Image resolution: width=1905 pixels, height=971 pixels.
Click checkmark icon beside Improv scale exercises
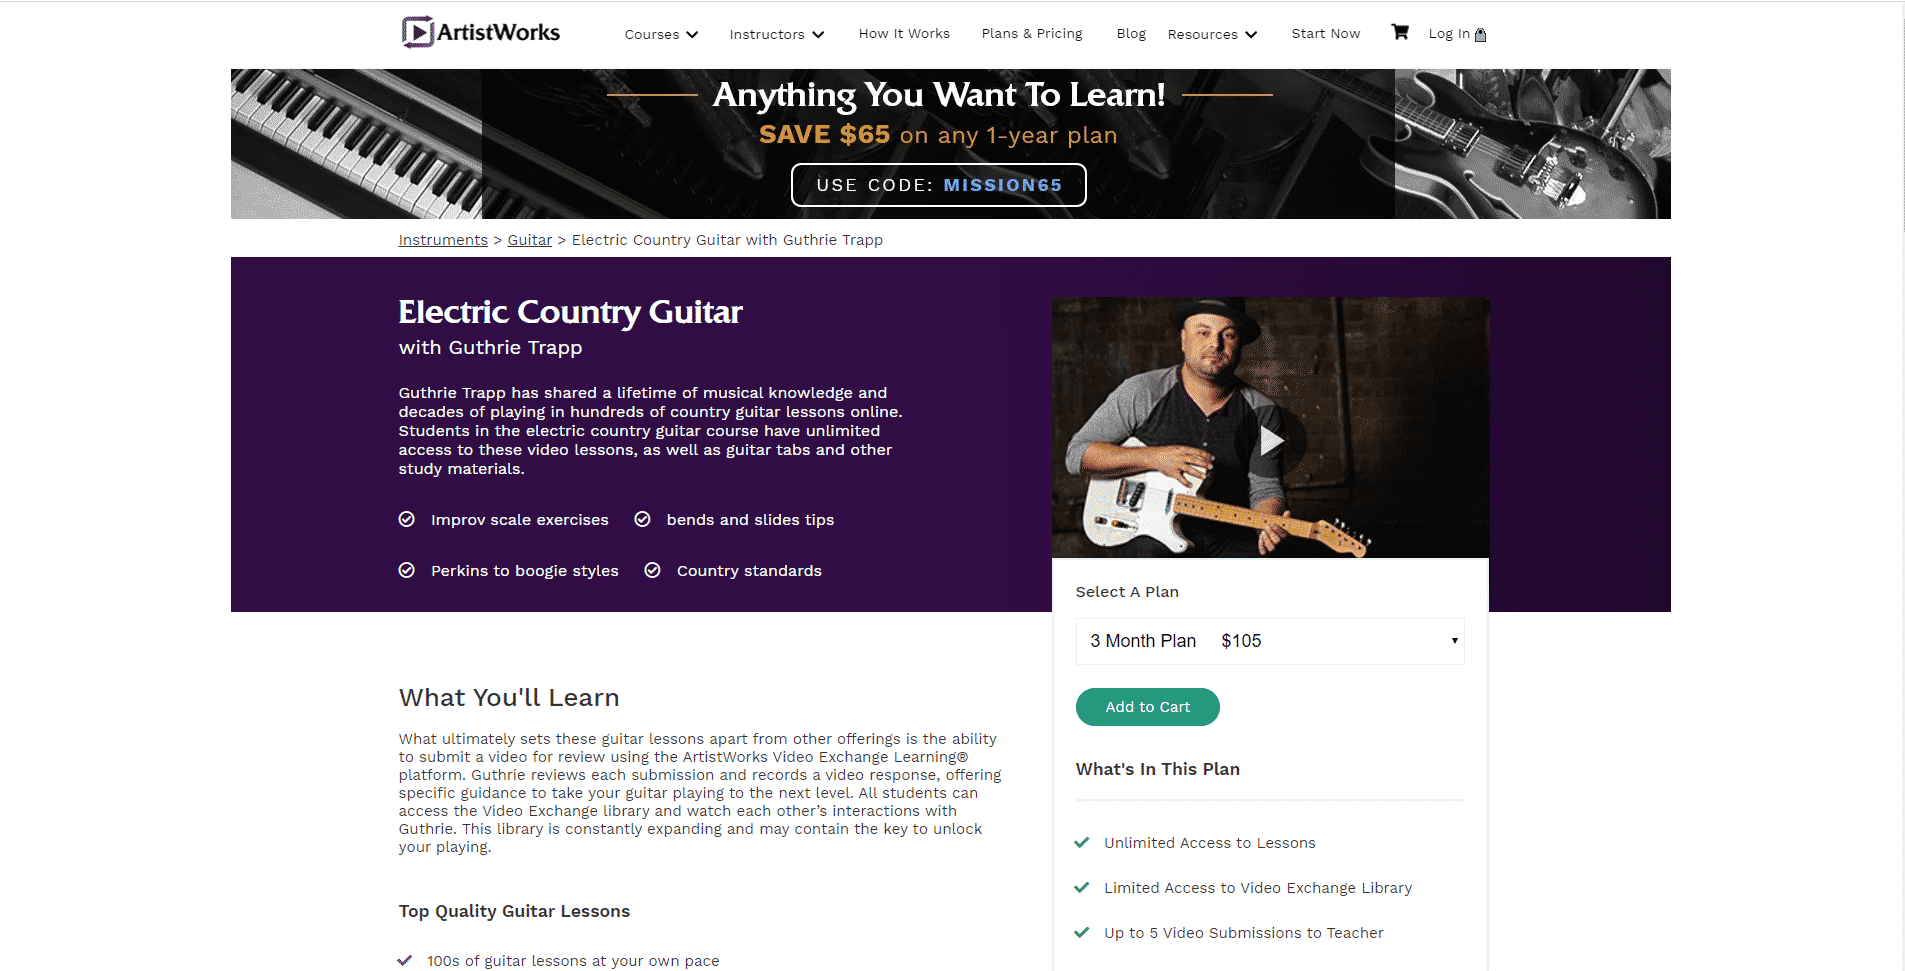pos(407,519)
